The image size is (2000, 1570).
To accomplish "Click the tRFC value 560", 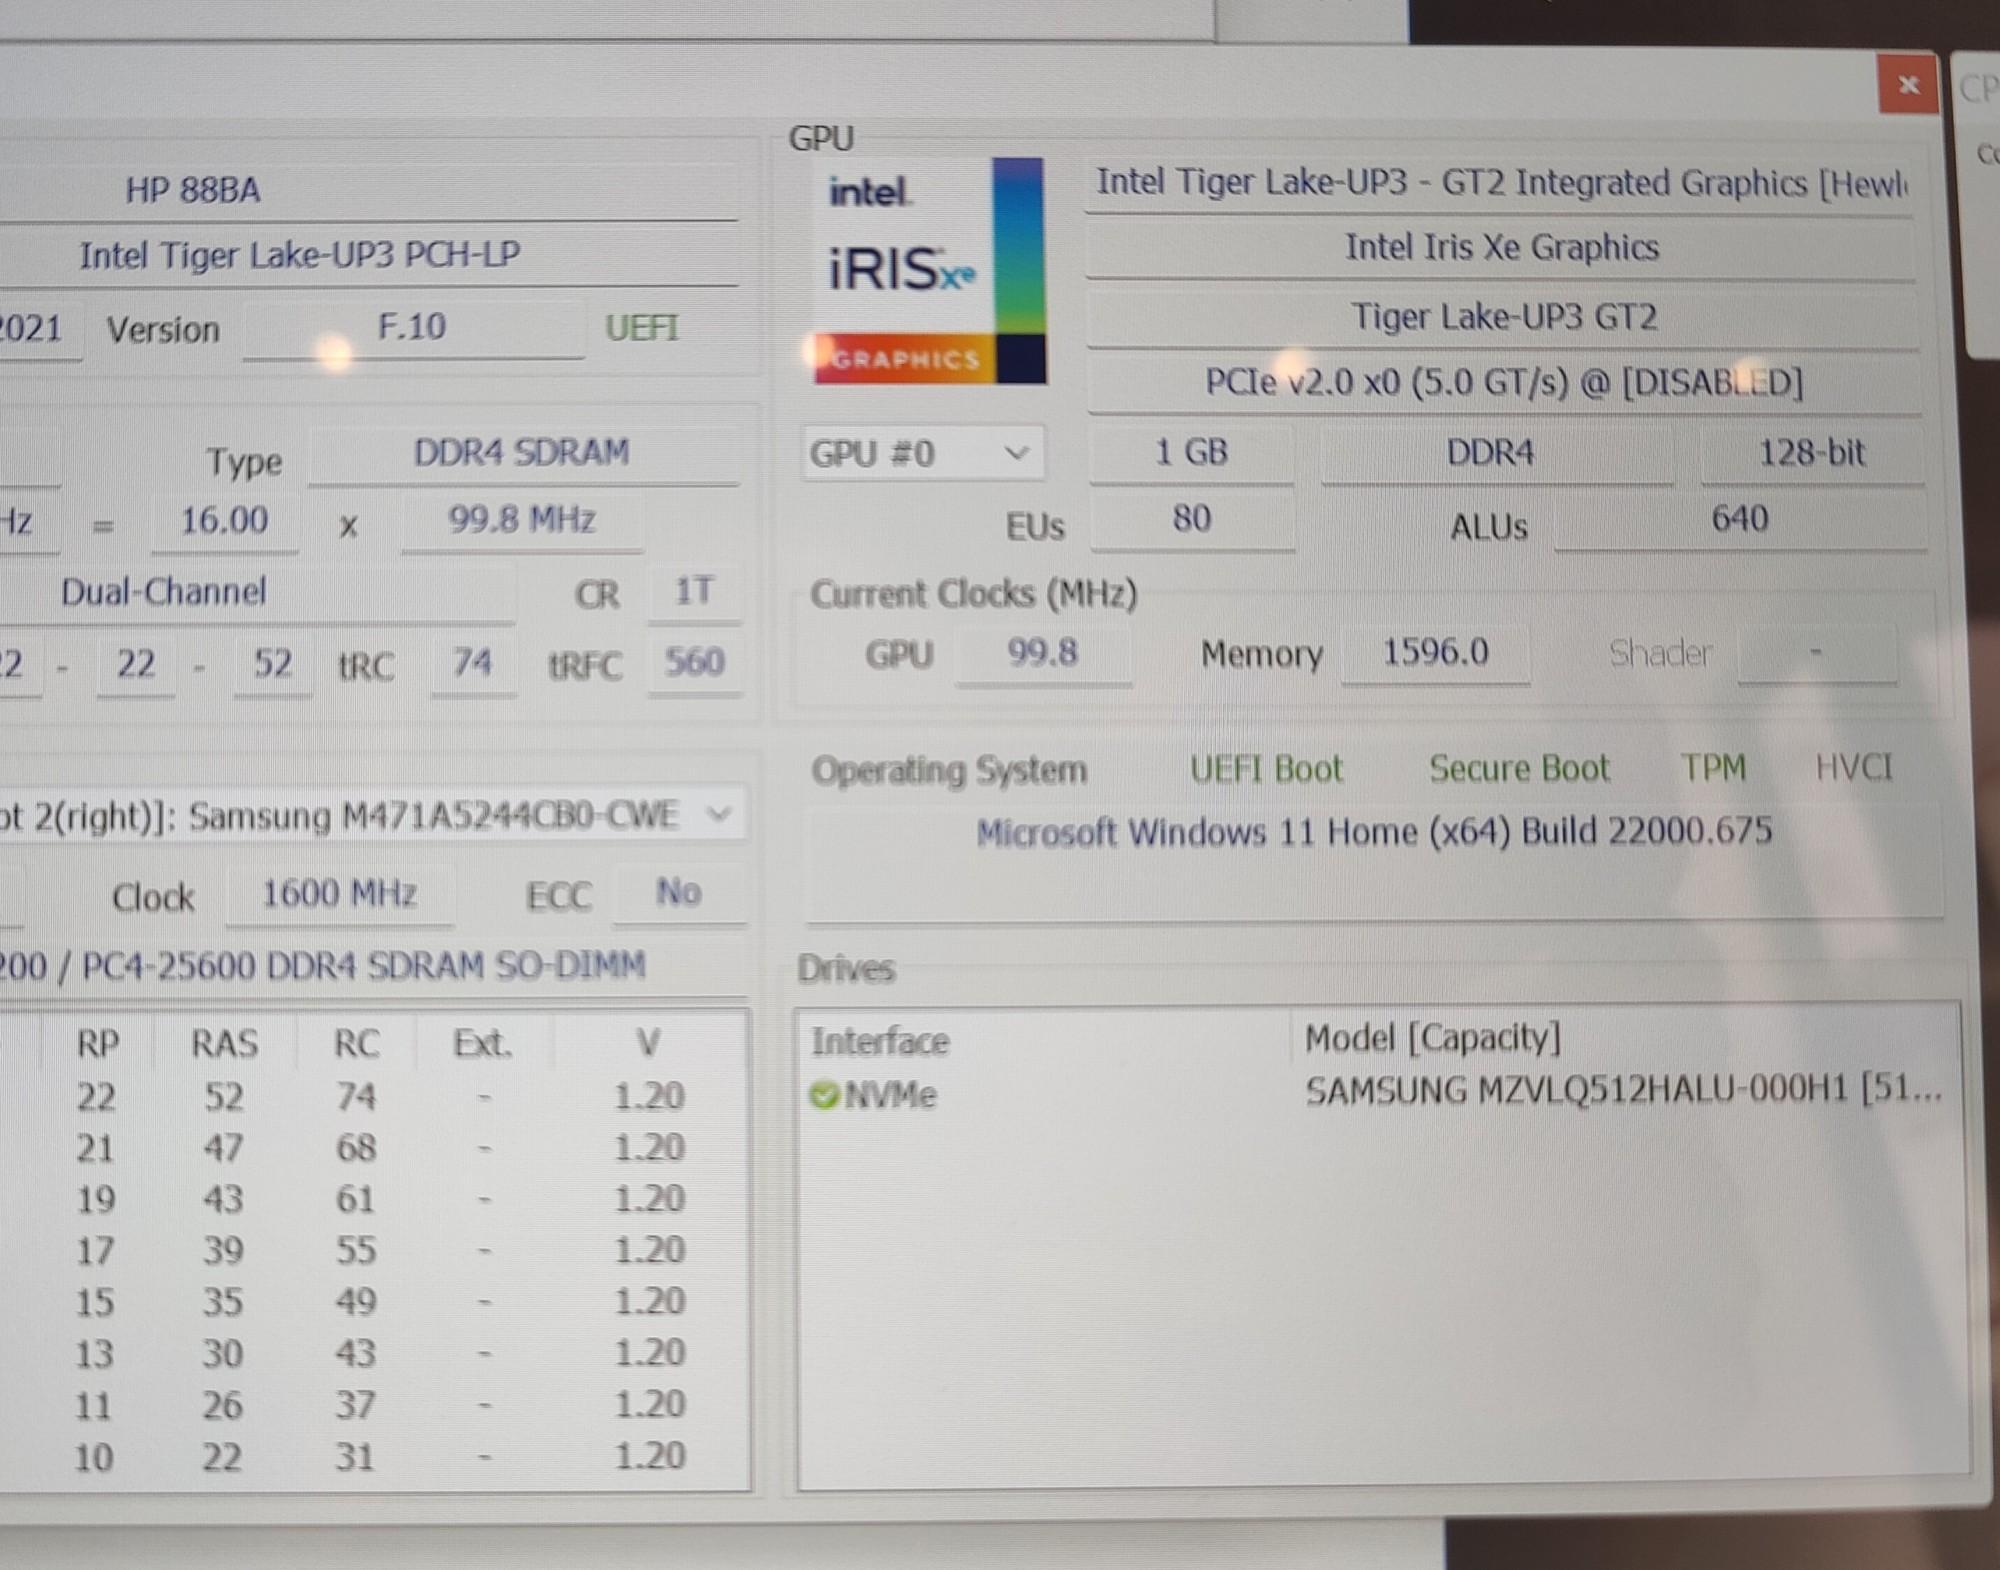I will click(x=694, y=663).
